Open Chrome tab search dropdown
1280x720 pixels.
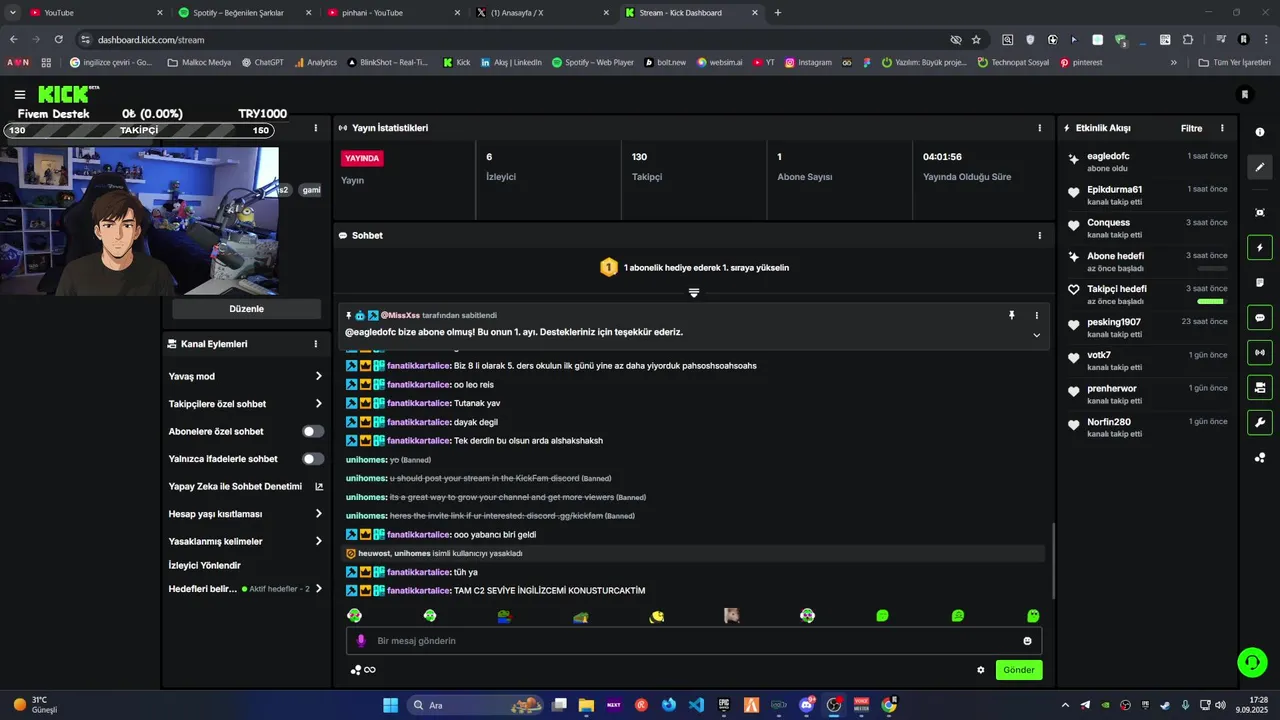[13, 13]
